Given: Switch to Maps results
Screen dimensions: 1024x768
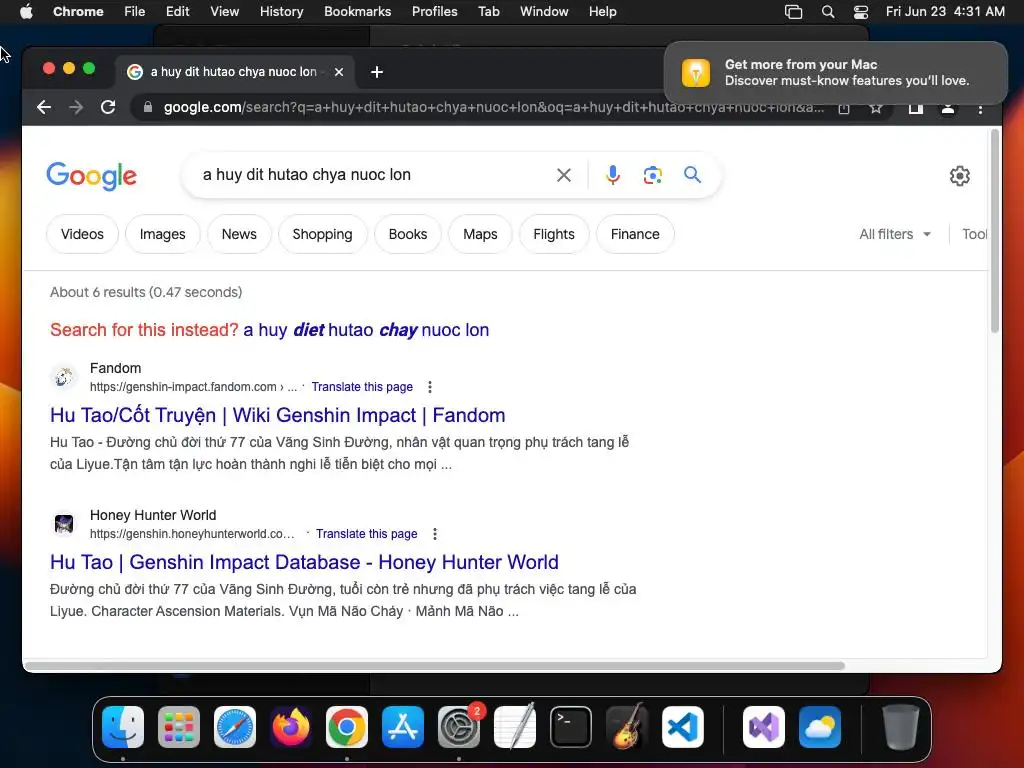Looking at the screenshot, I should click(x=480, y=234).
